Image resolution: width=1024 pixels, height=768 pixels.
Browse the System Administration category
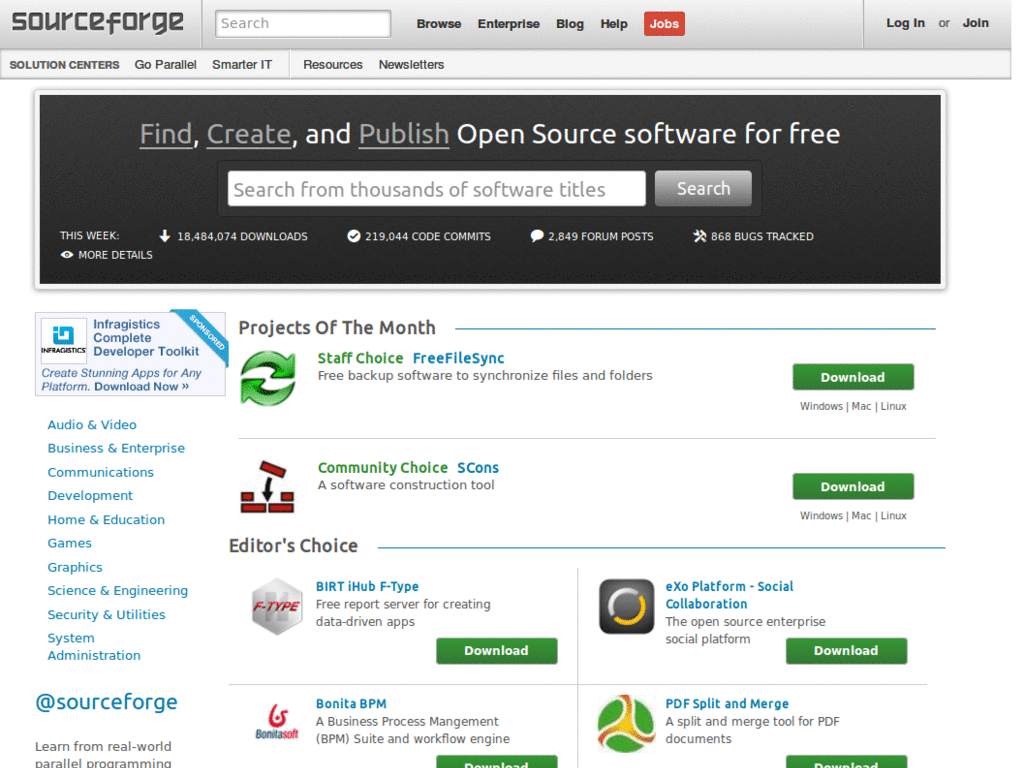[x=94, y=647]
